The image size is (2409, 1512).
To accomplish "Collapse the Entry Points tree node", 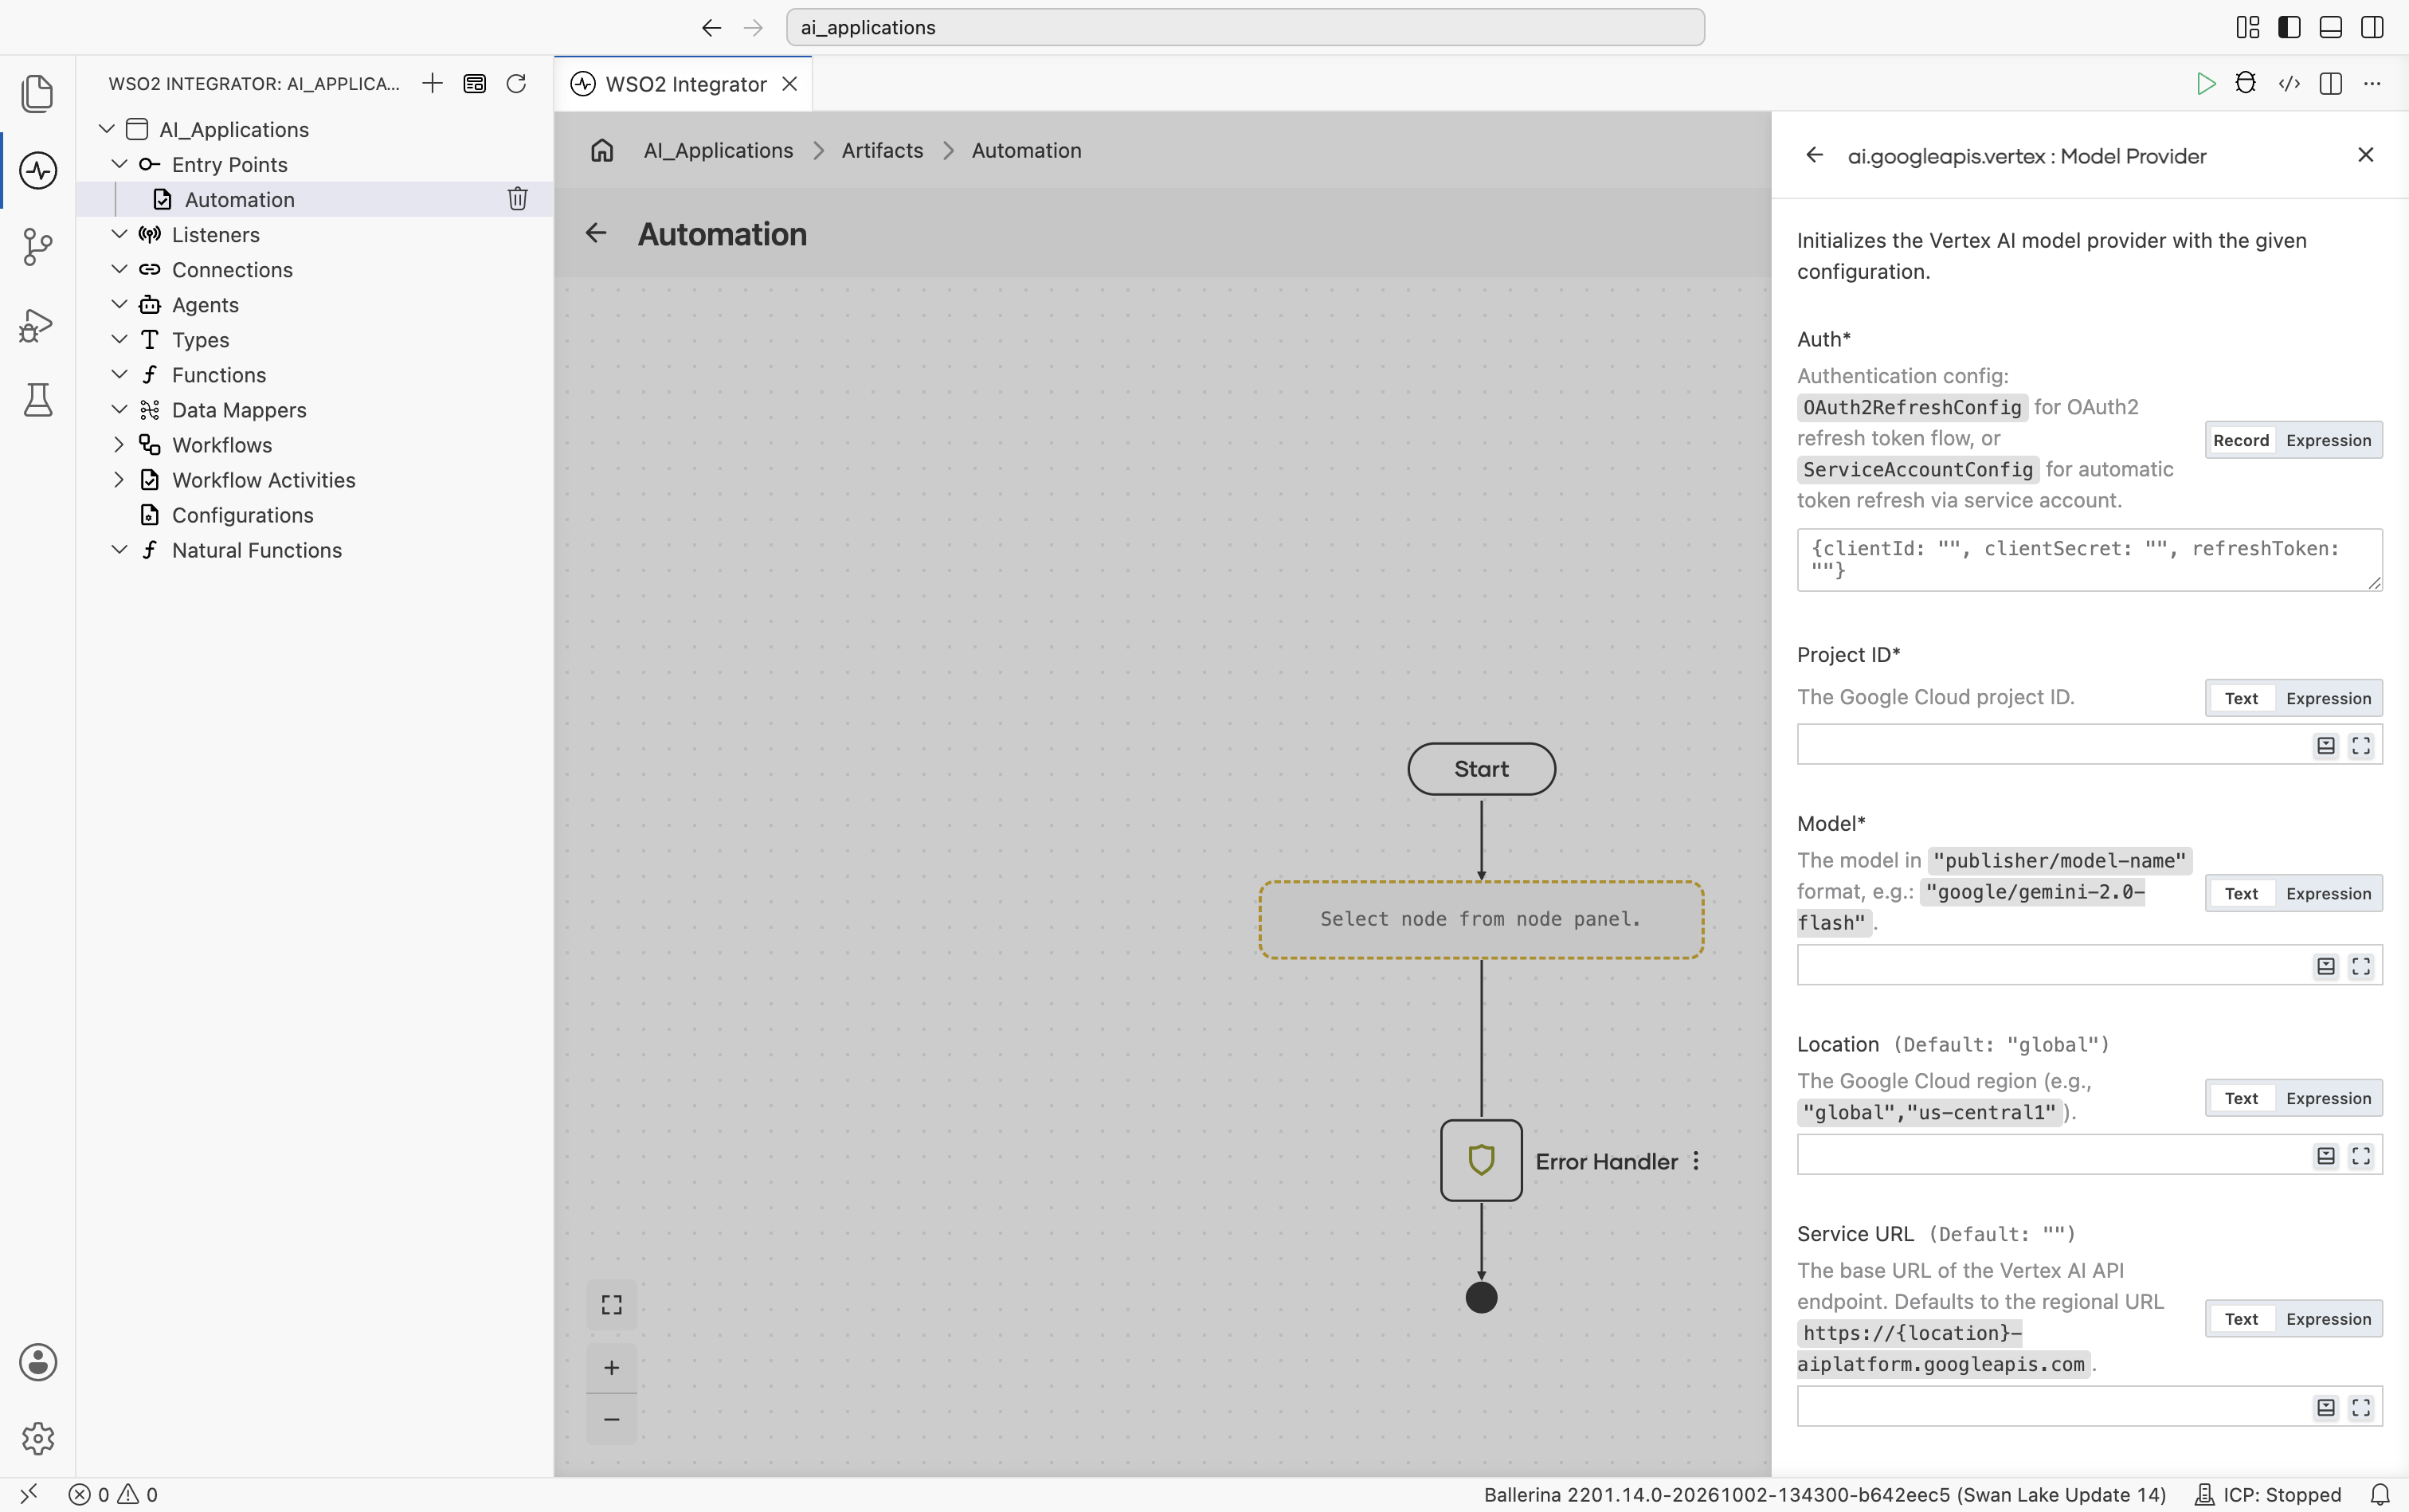I will (119, 163).
